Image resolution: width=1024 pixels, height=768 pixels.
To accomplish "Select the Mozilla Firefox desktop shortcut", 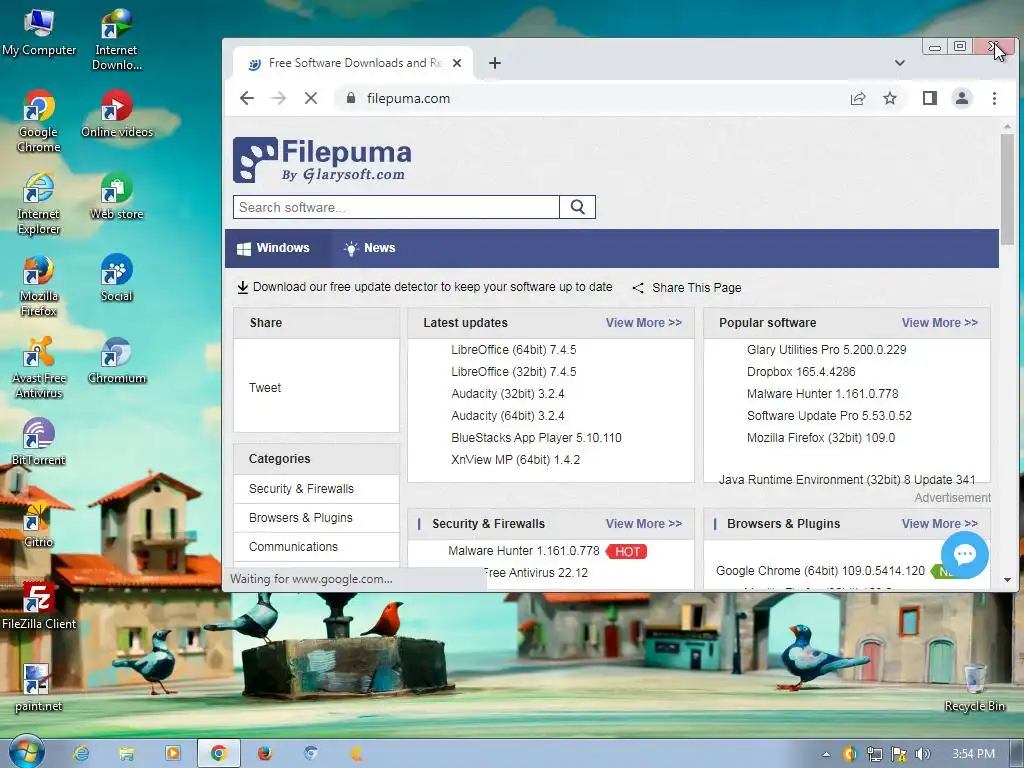I will pos(39,286).
